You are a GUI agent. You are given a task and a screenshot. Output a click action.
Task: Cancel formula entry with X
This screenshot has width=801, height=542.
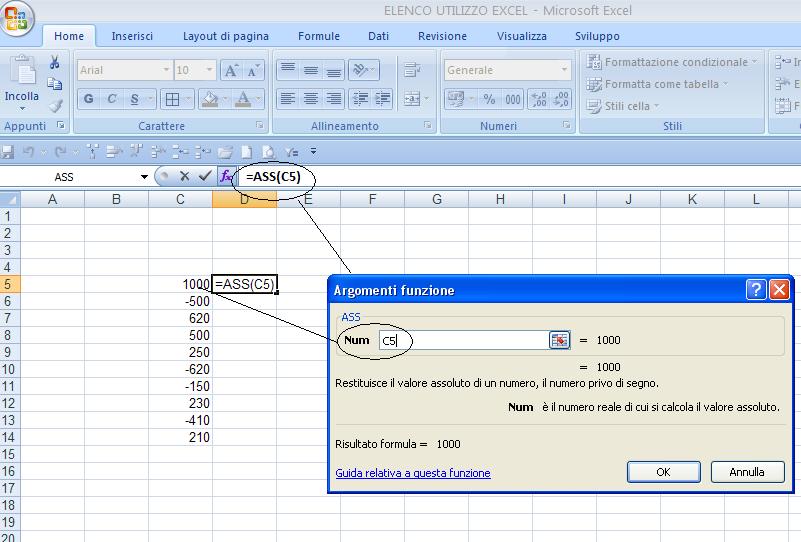[x=185, y=177]
